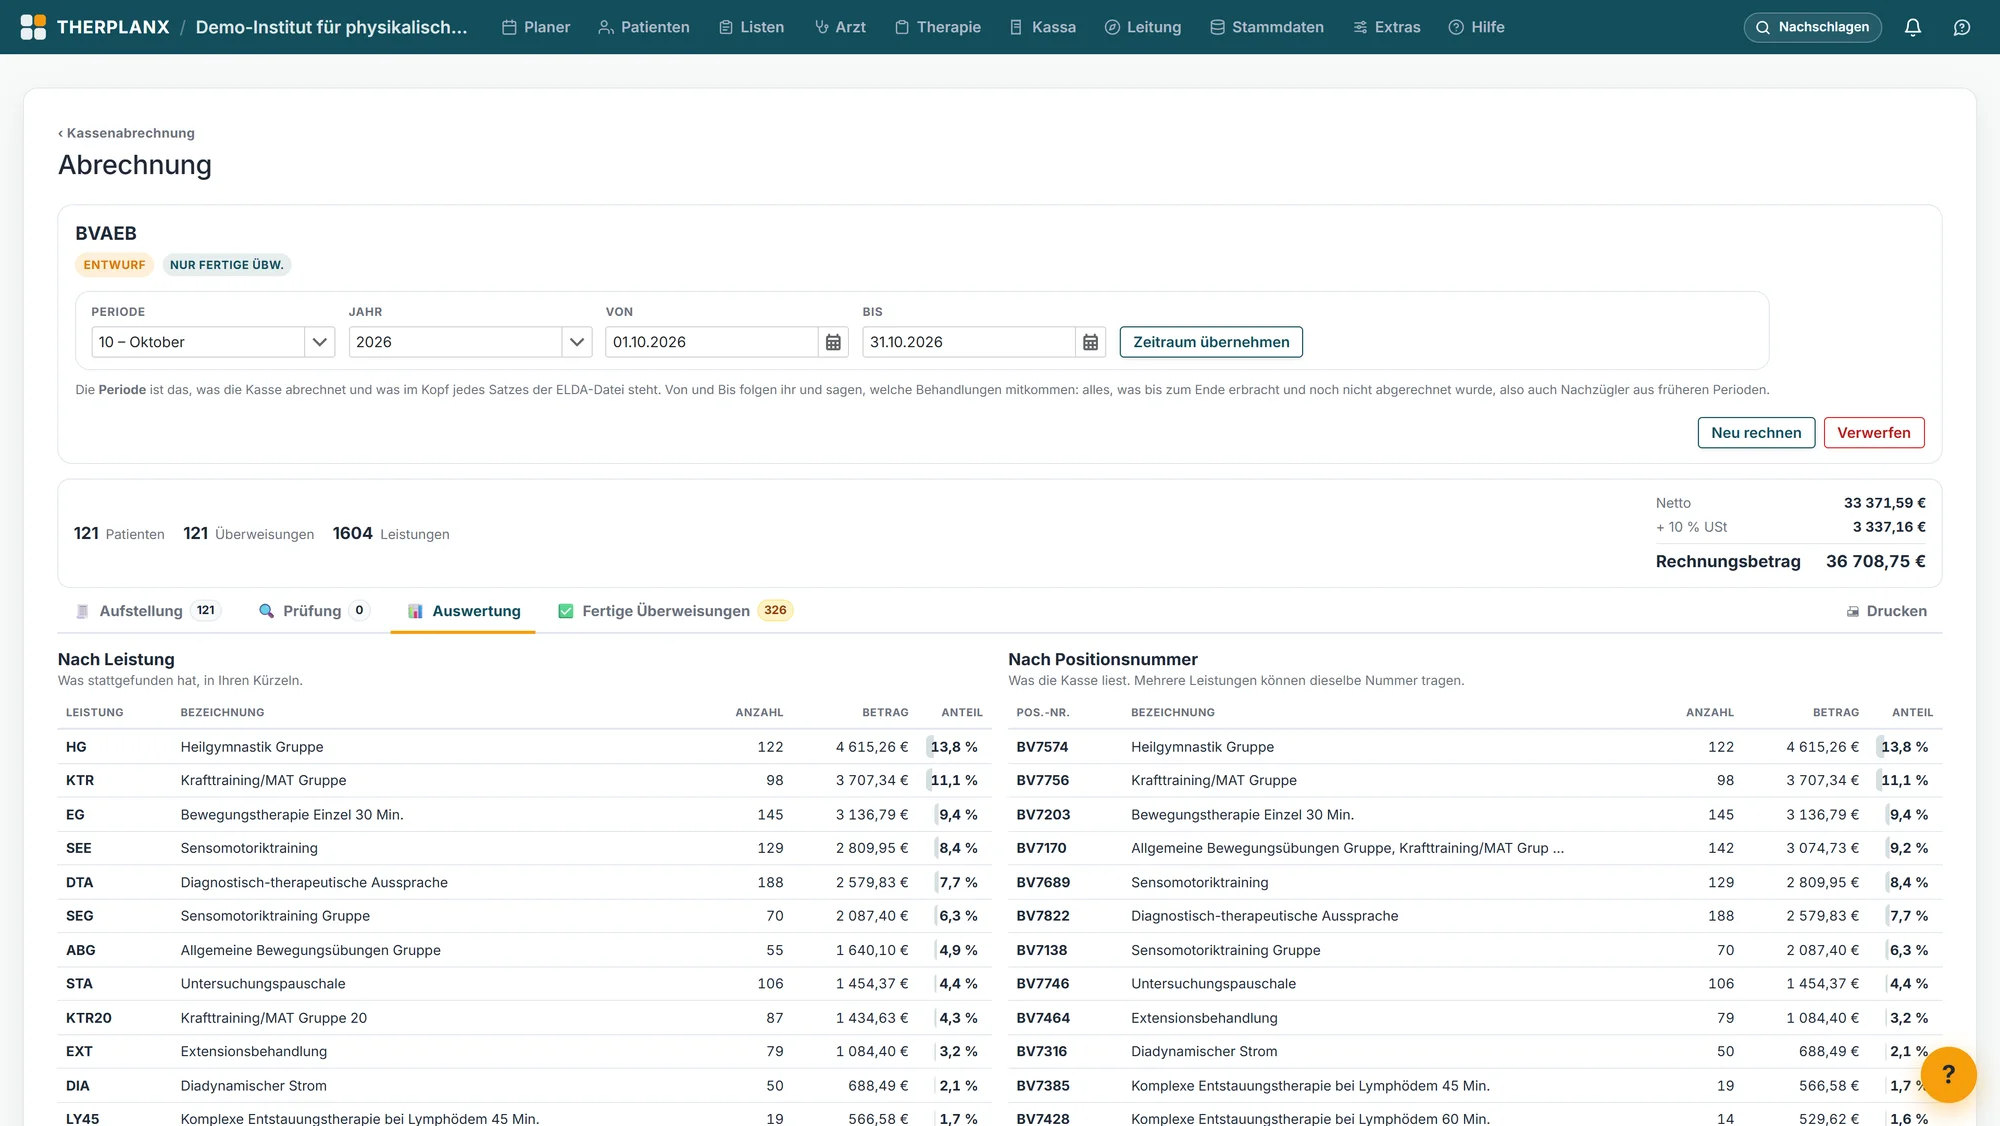Image resolution: width=2000 pixels, height=1126 pixels.
Task: Click the Rechnungsbetrag 36 708,75 € value
Action: tap(1875, 561)
